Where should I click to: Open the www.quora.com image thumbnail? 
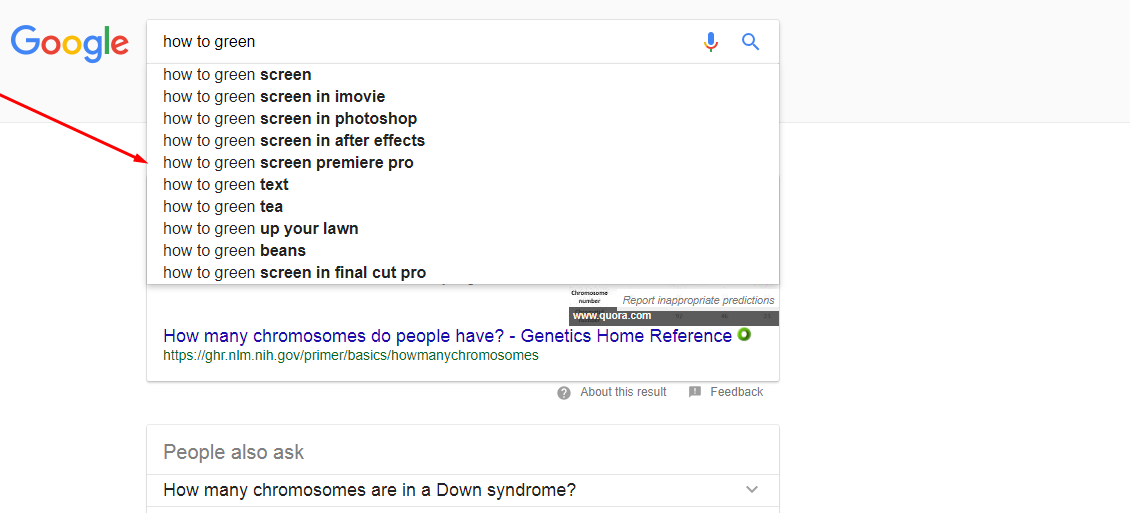pyautogui.click(x=674, y=306)
